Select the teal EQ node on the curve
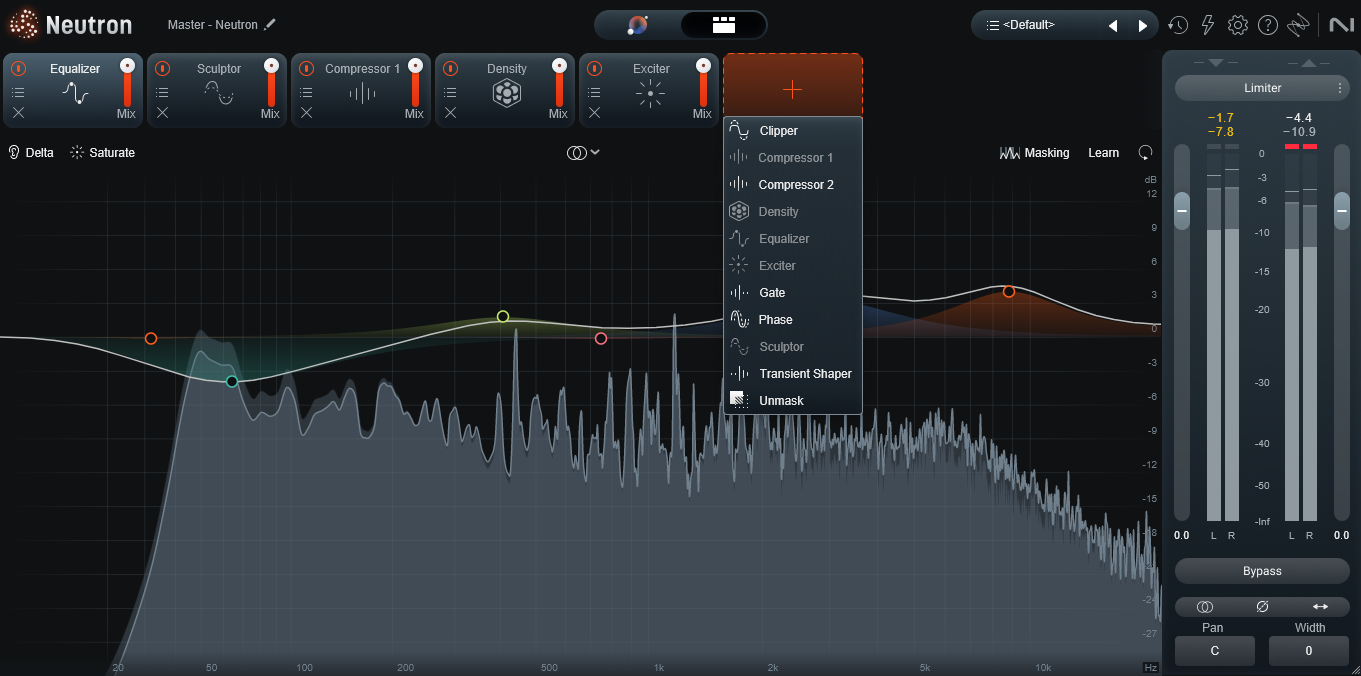This screenshot has width=1361, height=676. 232,381
